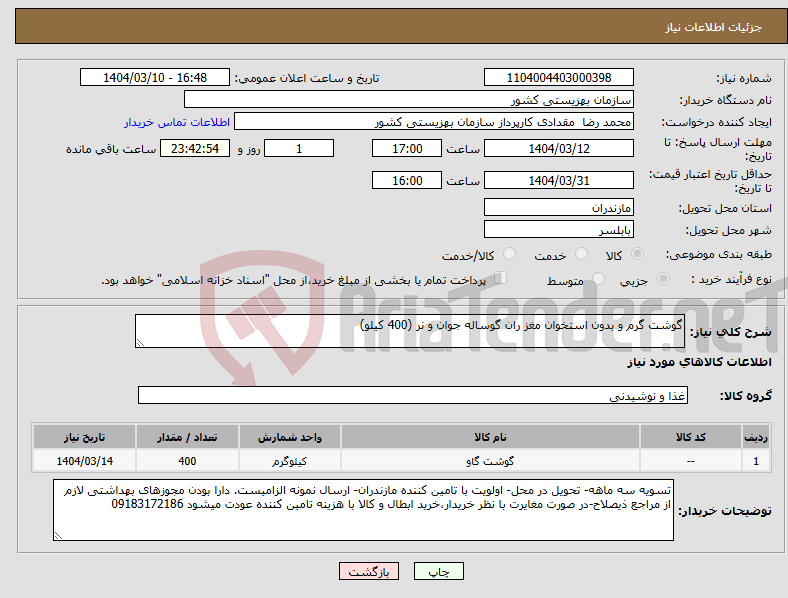Image resolution: width=788 pixels, height=598 pixels.
Task: Click the delivery city field بابلسر
Action: [558, 229]
